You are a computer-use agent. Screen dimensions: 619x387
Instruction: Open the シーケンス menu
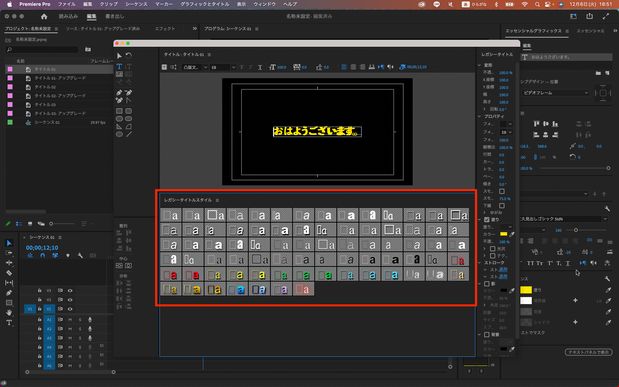[136, 4]
